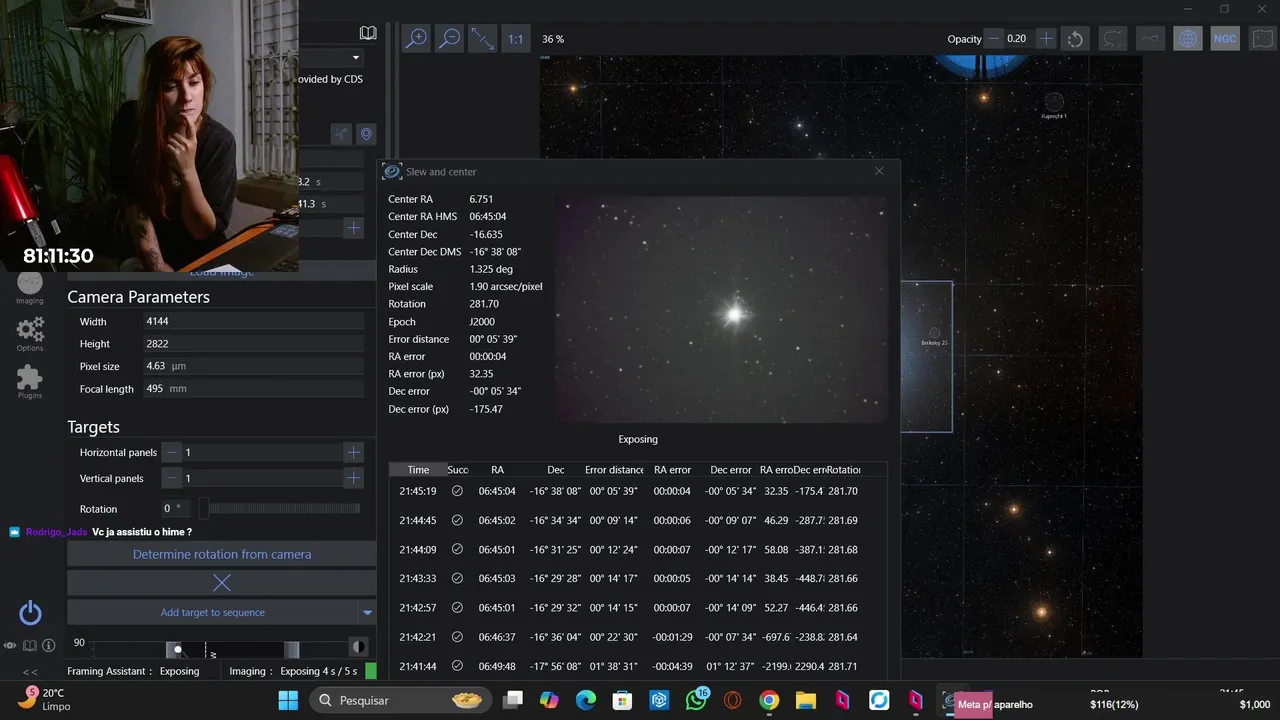Click the Height field showing 2822
This screenshot has height=720, width=1280.
pyautogui.click(x=253, y=343)
